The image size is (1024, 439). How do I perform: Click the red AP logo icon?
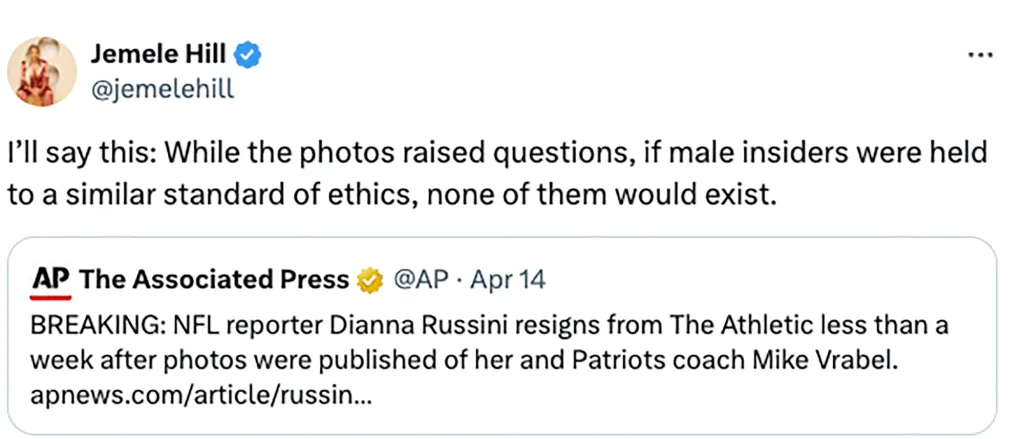tap(51, 281)
